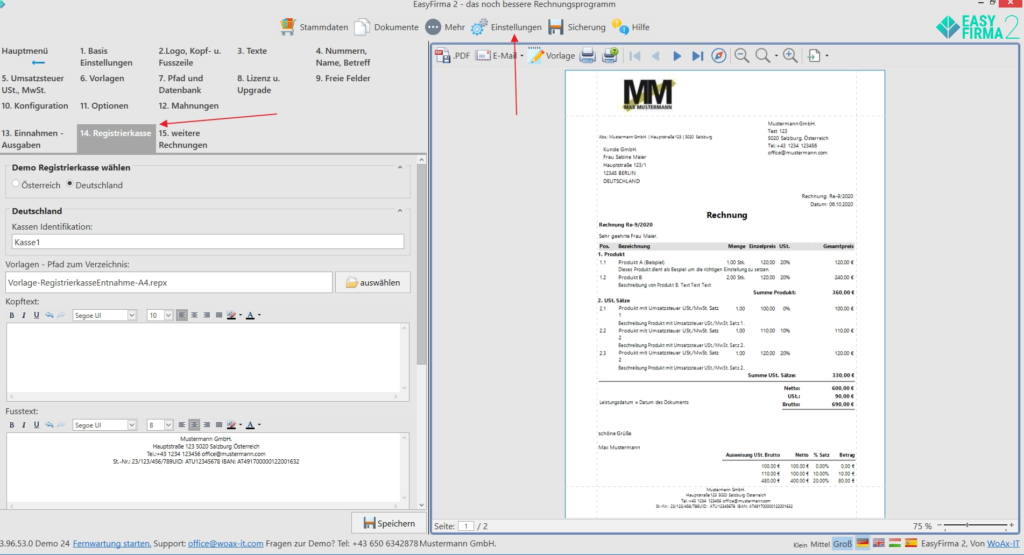
Task: Open 13. Einnahmen - Ausgaben tab
Action: point(33,139)
